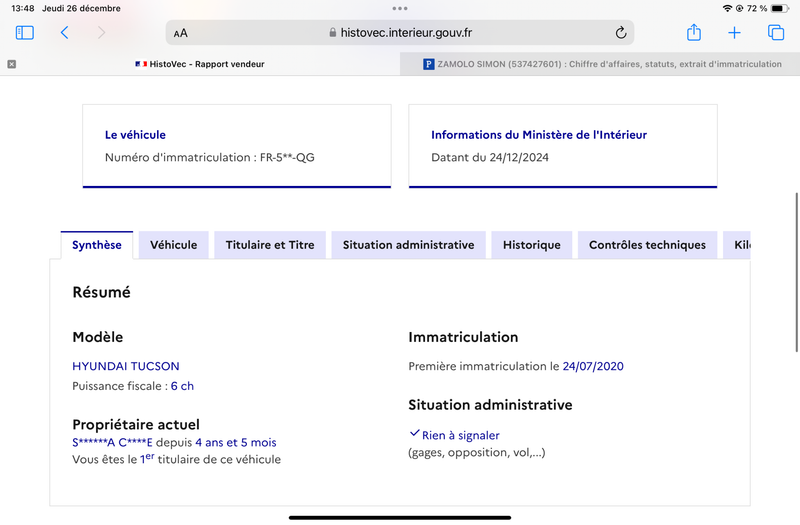Show the tab overview
This screenshot has width=800, height=525.
pos(776,33)
